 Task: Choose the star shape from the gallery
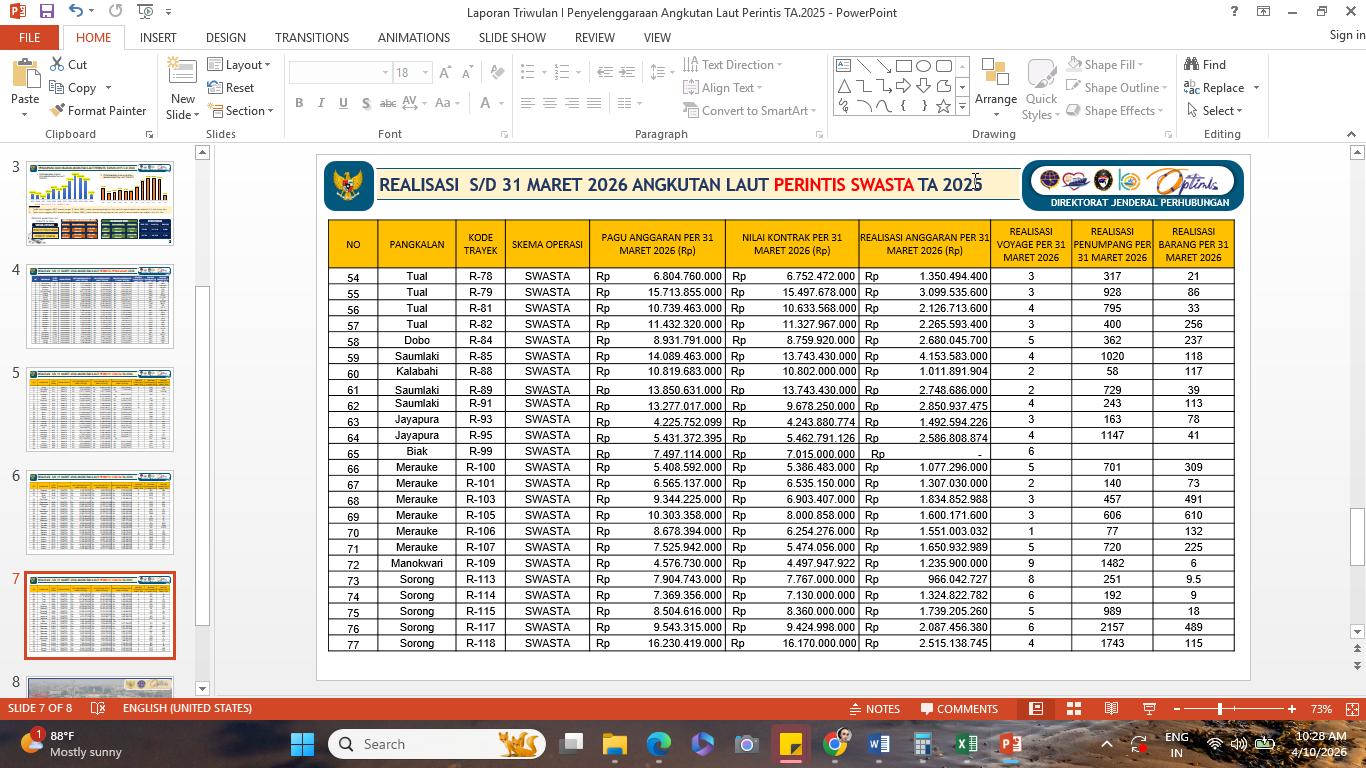click(943, 105)
